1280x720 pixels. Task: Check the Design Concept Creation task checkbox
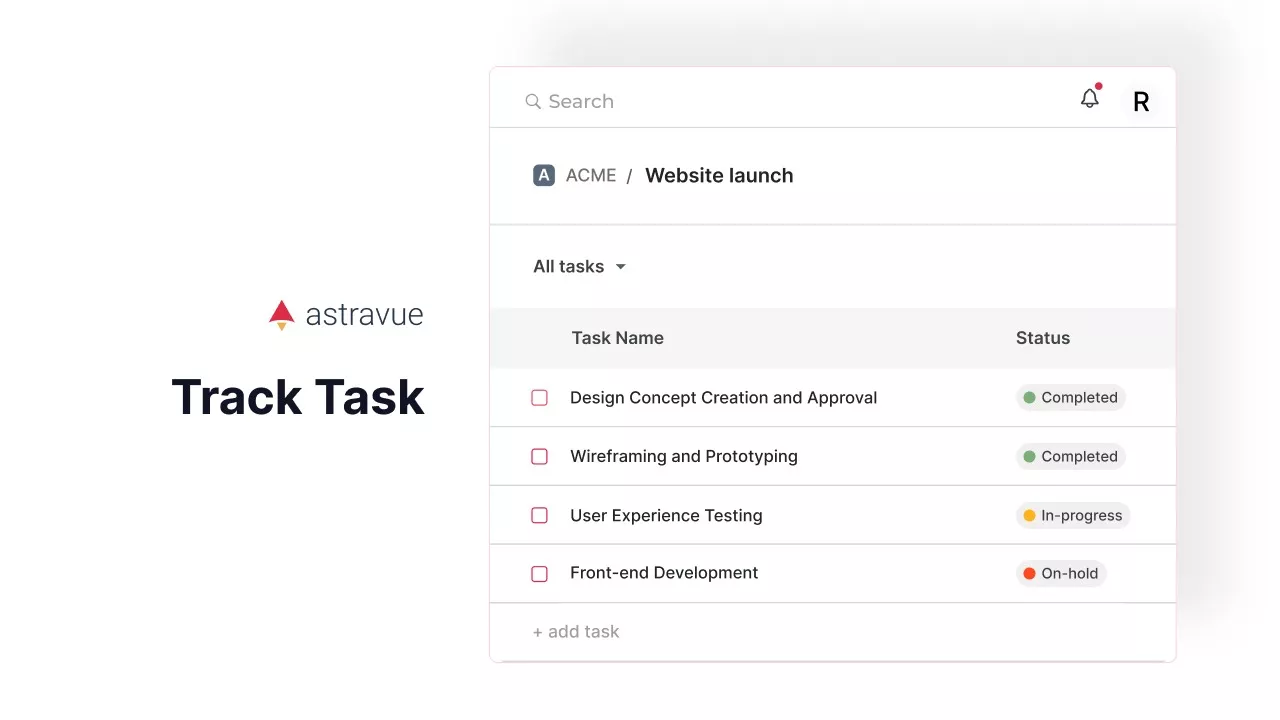click(x=539, y=398)
